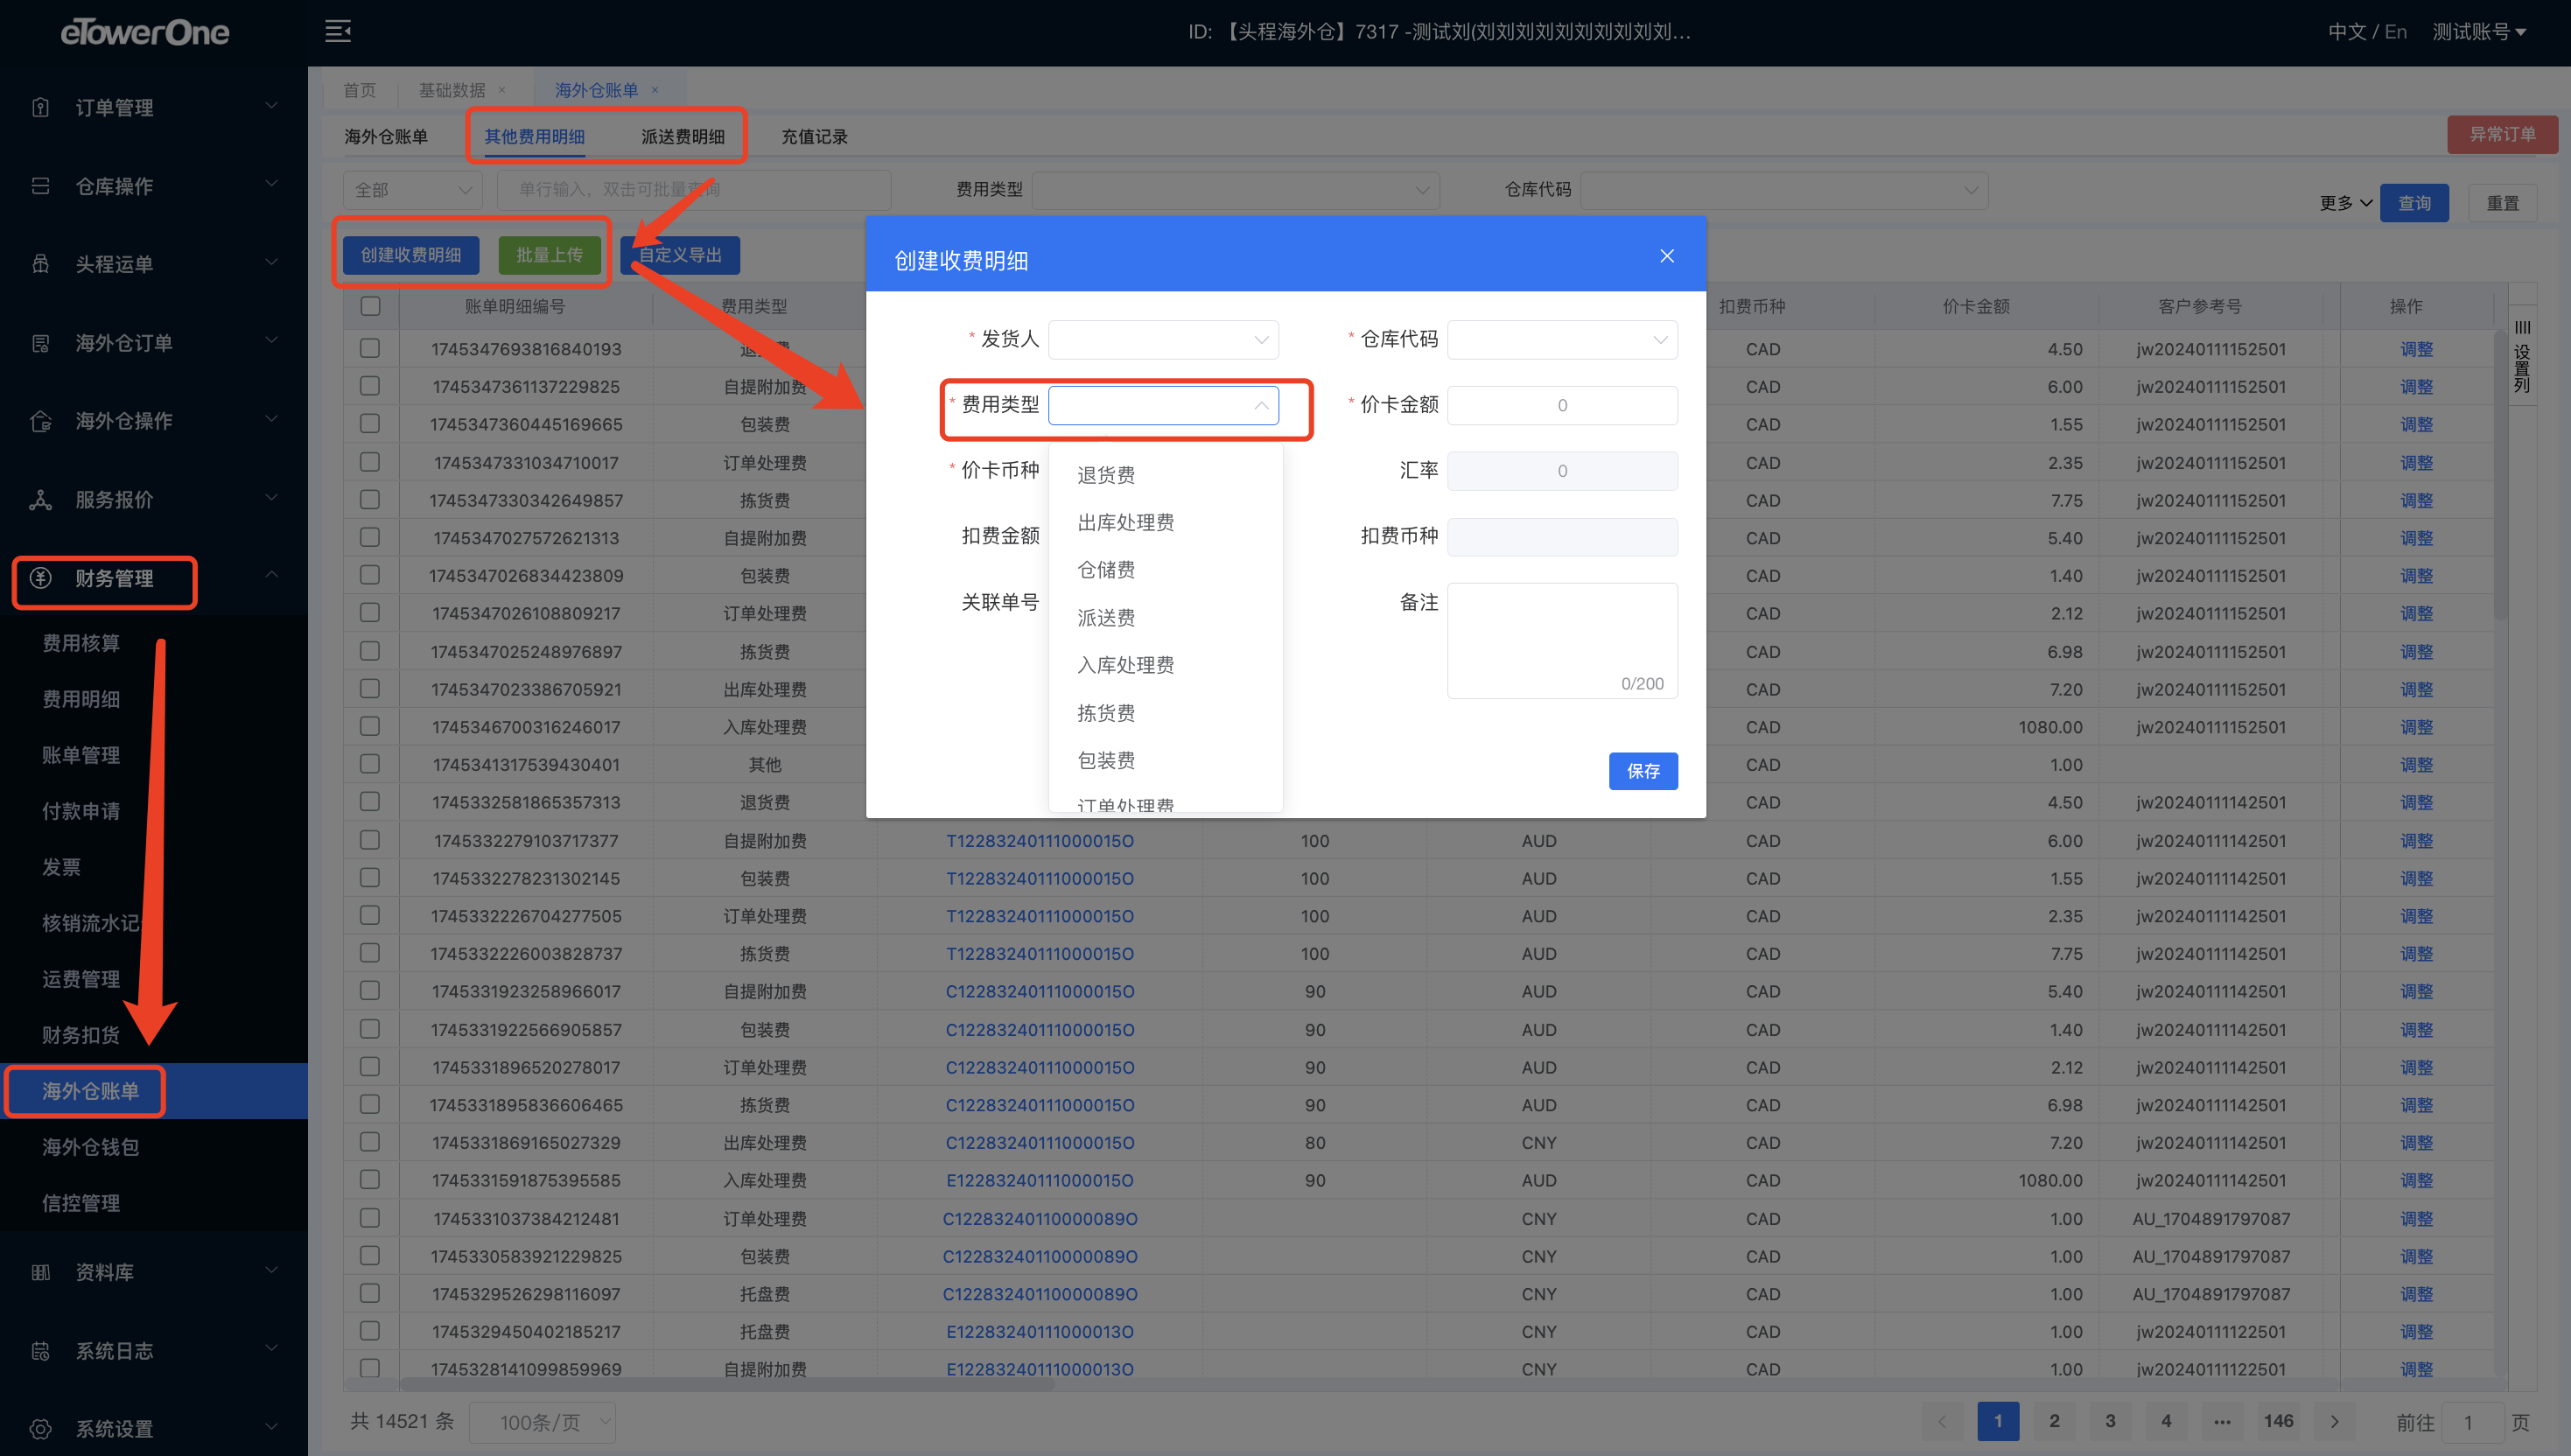2571x1456 pixels.
Task: Select 派送费 from the fee type list
Action: [1165, 618]
